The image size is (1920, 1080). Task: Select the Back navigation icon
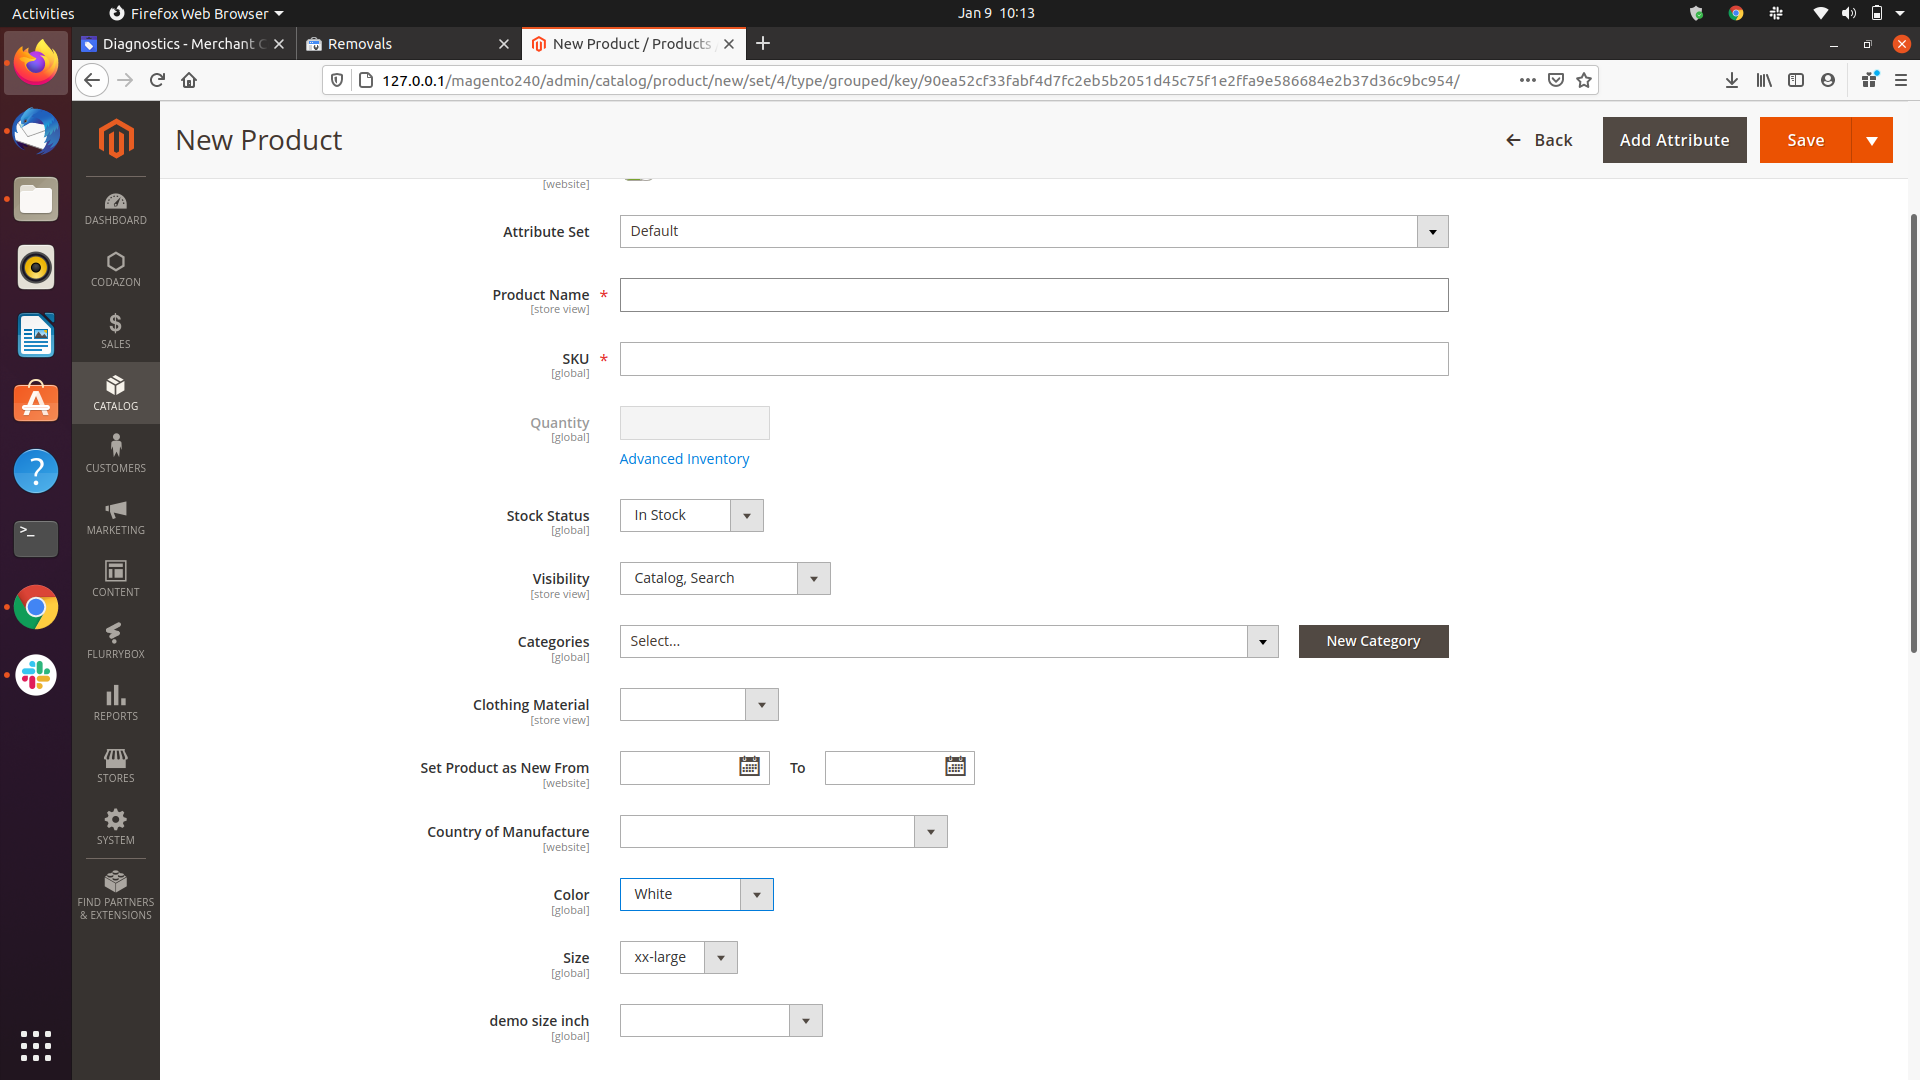tap(1514, 140)
